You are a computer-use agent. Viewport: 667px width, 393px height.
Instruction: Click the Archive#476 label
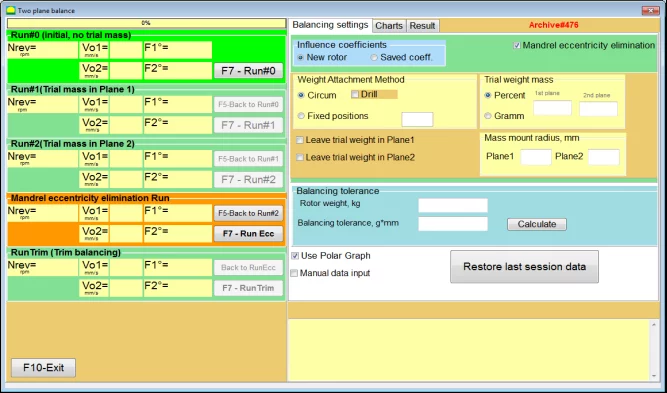click(553, 25)
